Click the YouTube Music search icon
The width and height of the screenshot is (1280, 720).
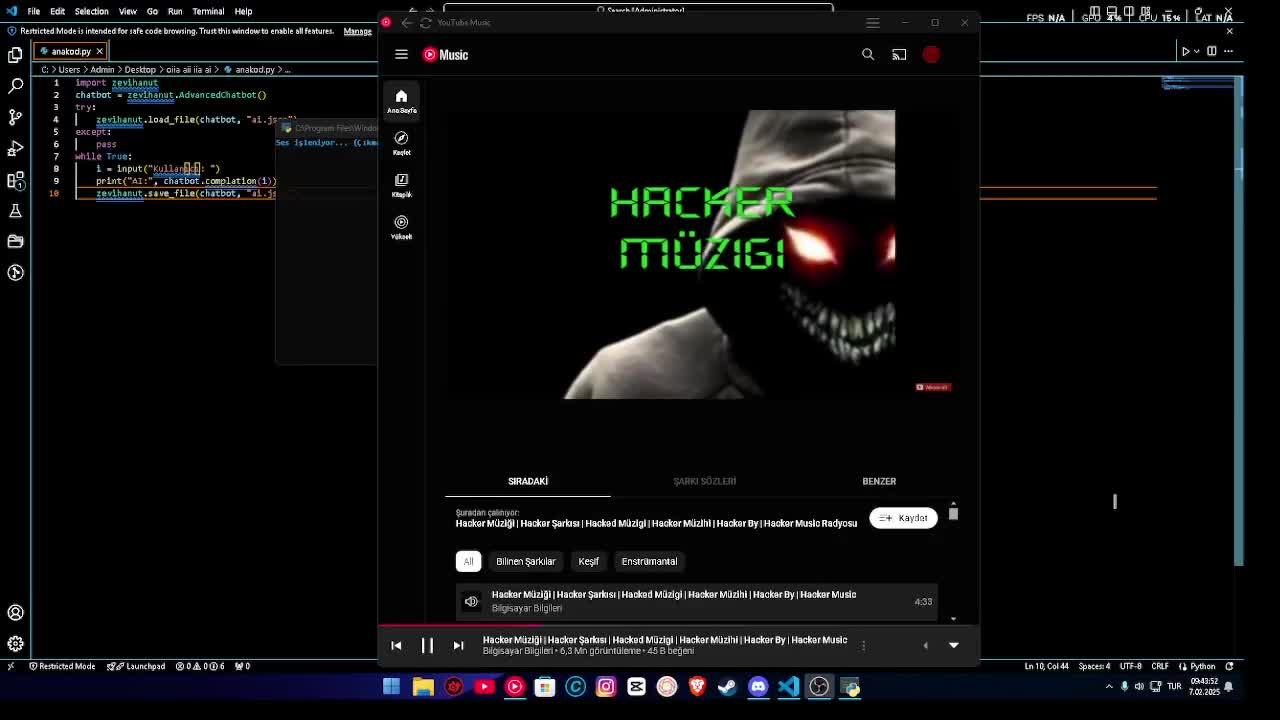tap(868, 55)
